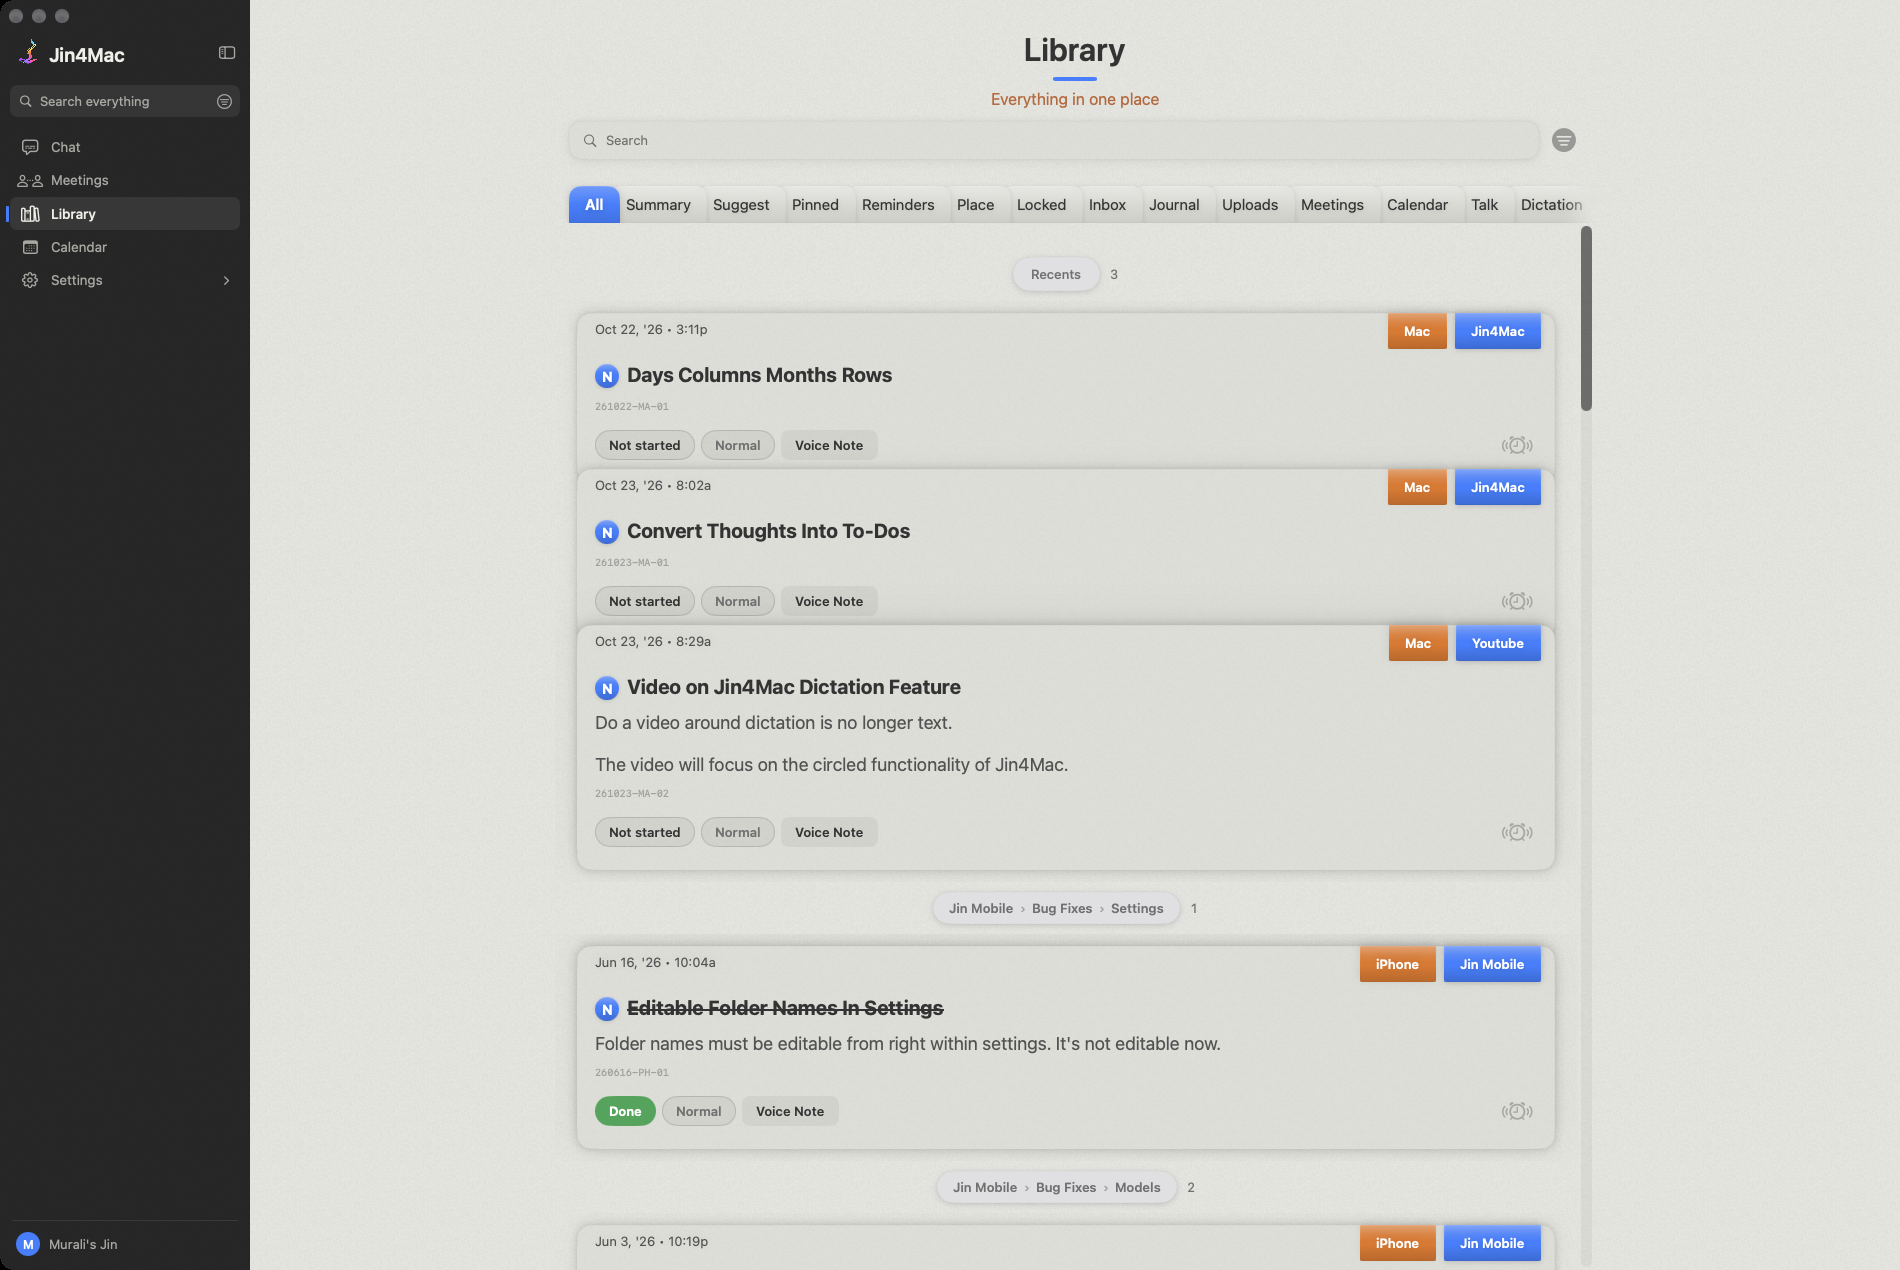Click the Youtube tag button
Viewport: 1900px width, 1270px height.
(1498, 643)
